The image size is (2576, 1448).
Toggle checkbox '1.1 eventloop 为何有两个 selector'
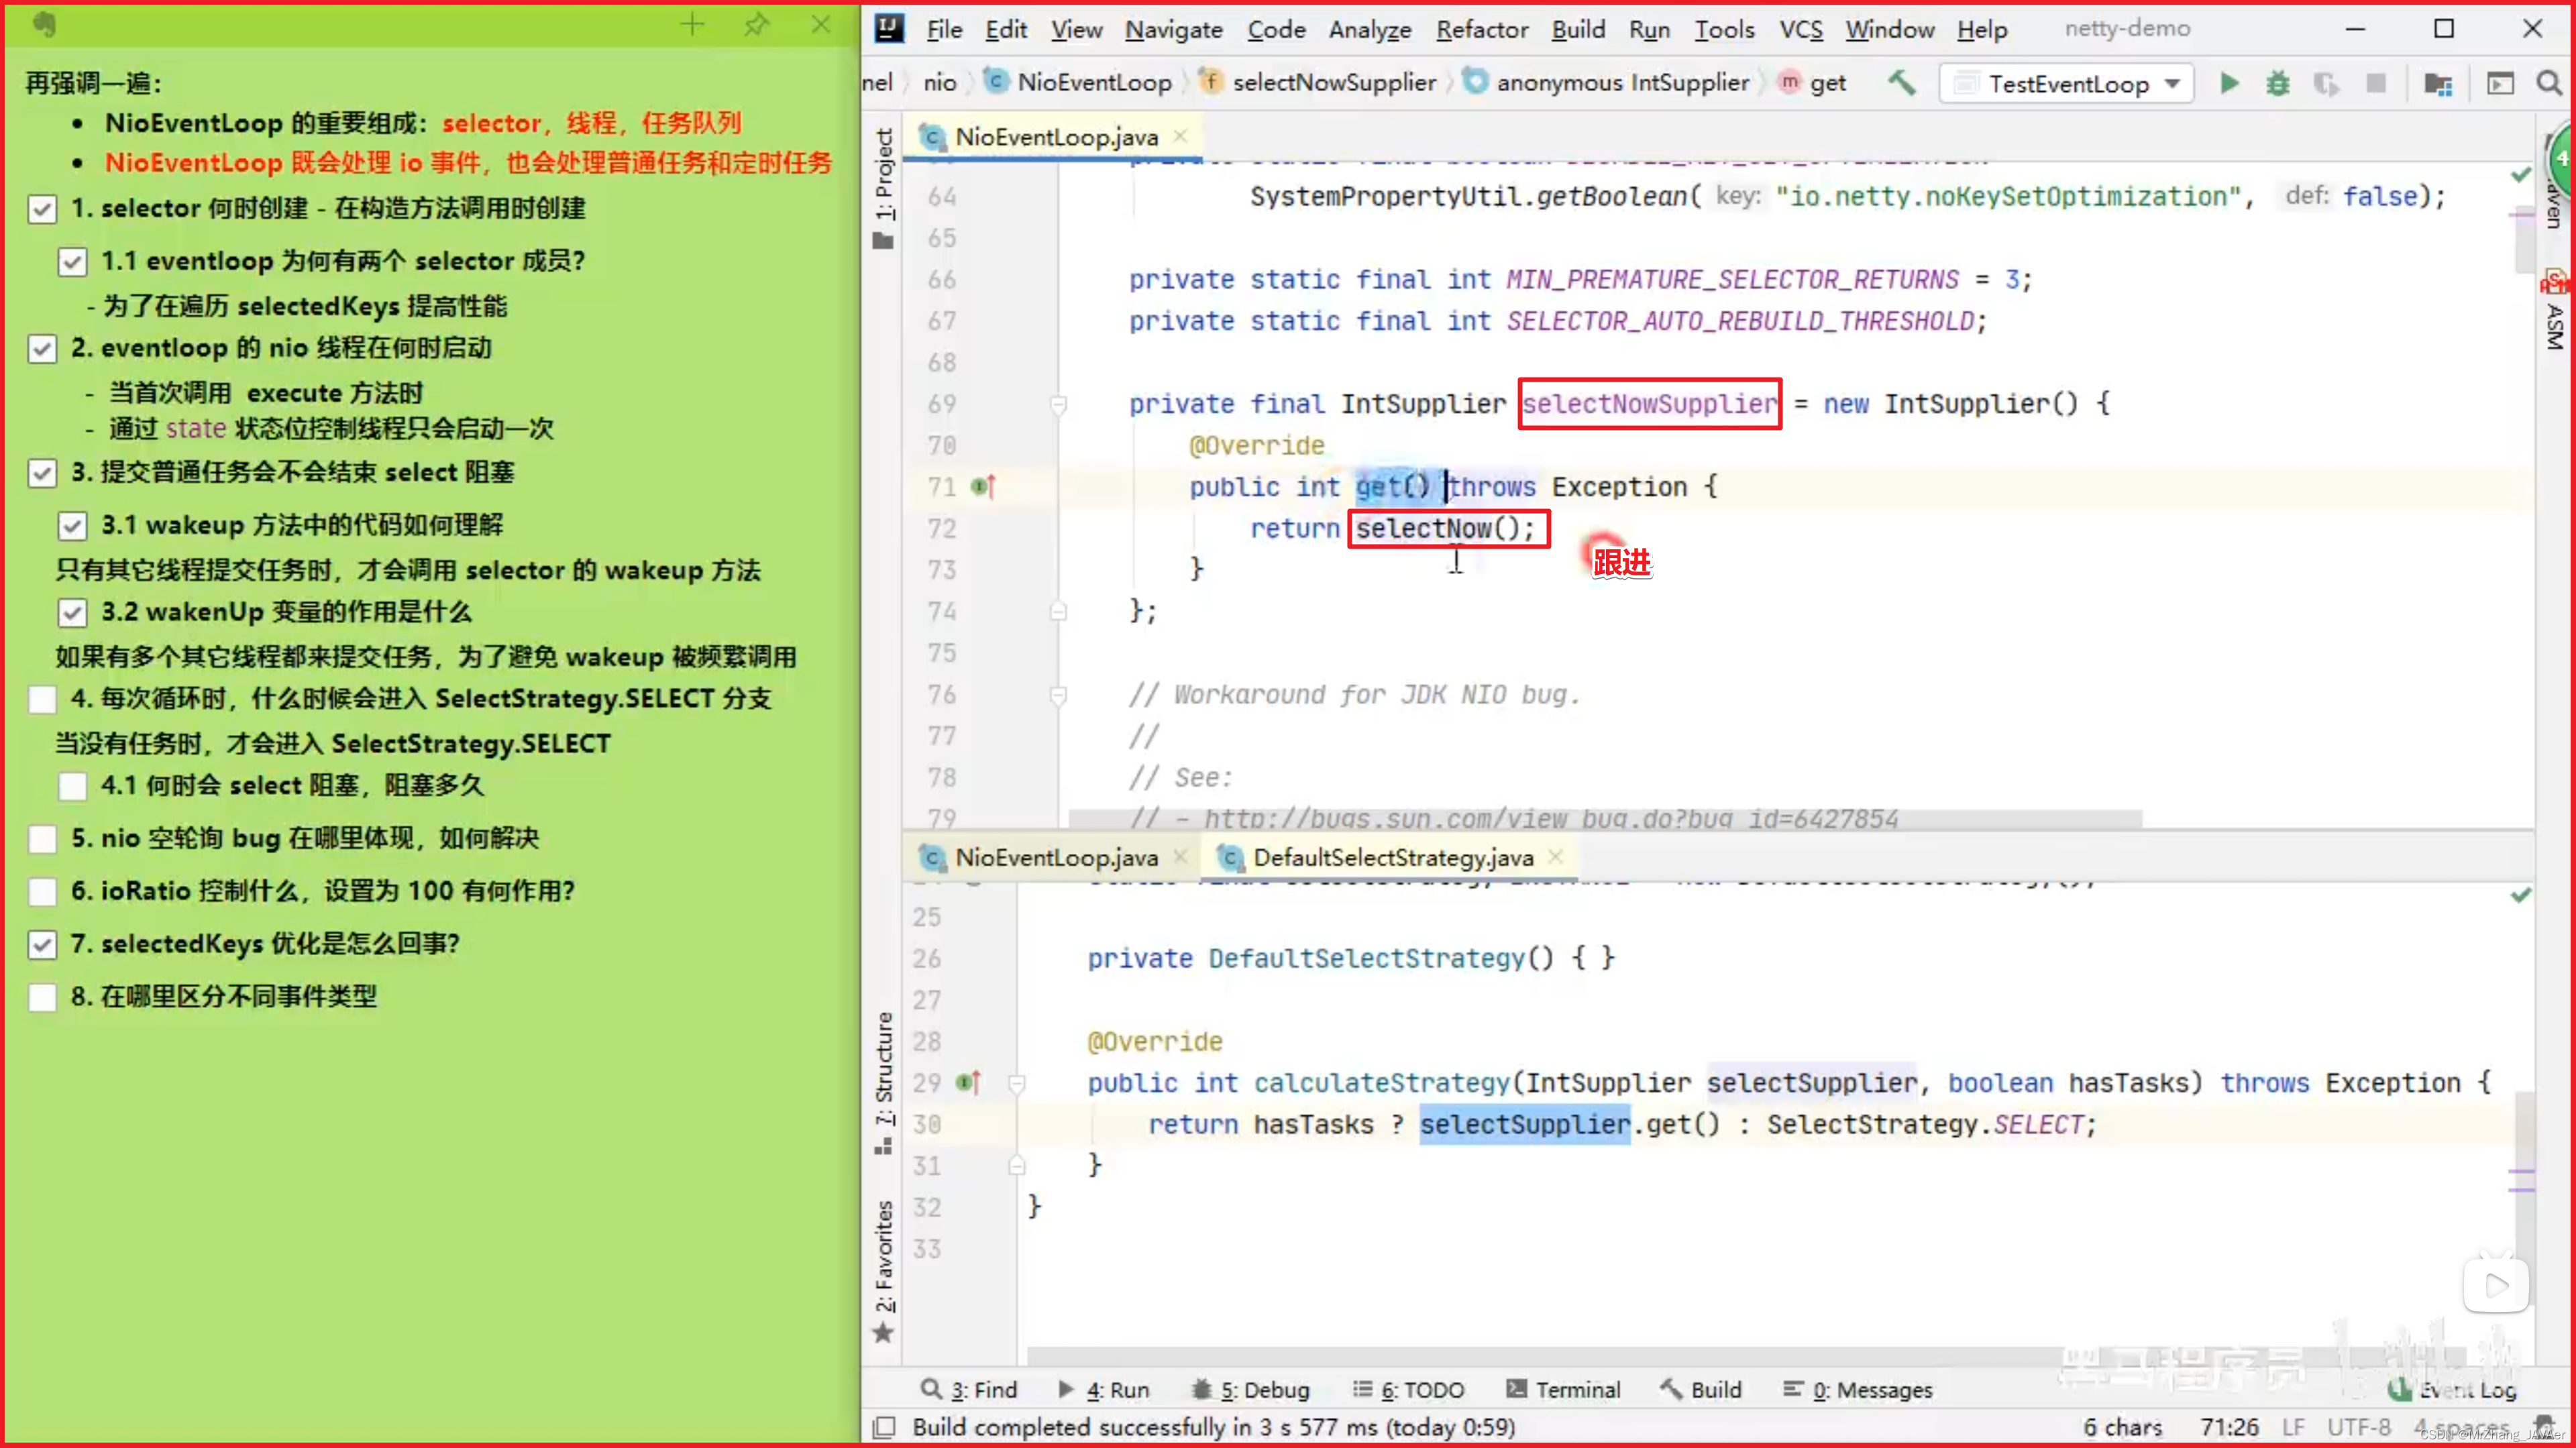(x=72, y=262)
